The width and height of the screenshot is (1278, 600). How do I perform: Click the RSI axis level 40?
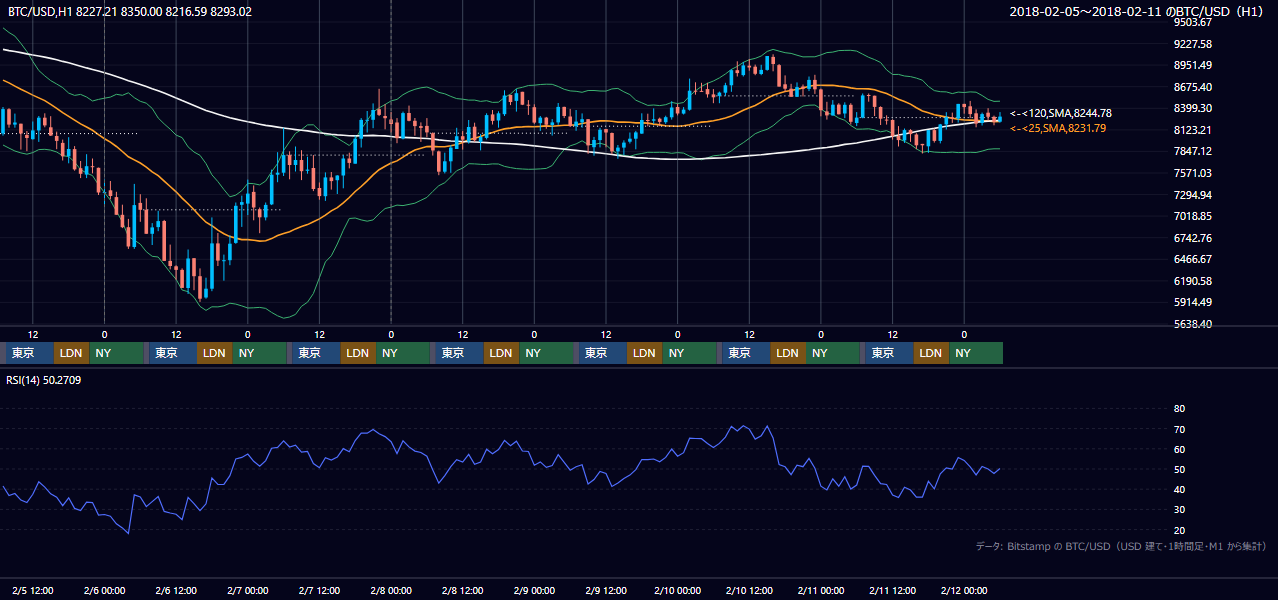[x=1179, y=489]
